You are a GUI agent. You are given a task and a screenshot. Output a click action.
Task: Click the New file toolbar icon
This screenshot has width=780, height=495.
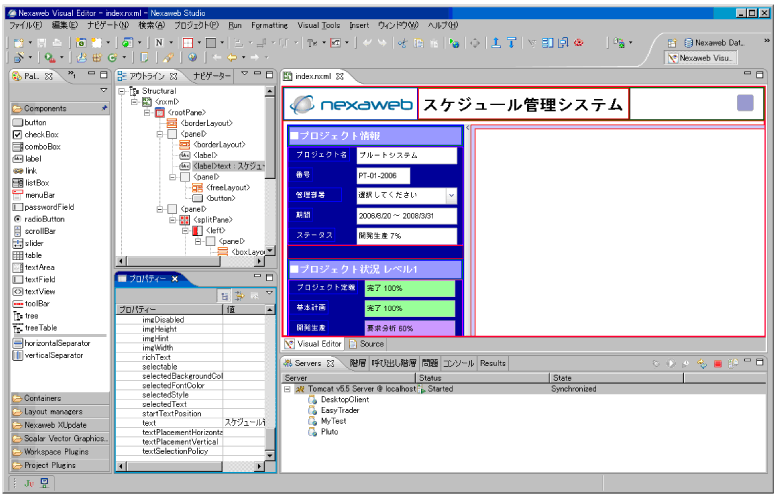point(18,43)
